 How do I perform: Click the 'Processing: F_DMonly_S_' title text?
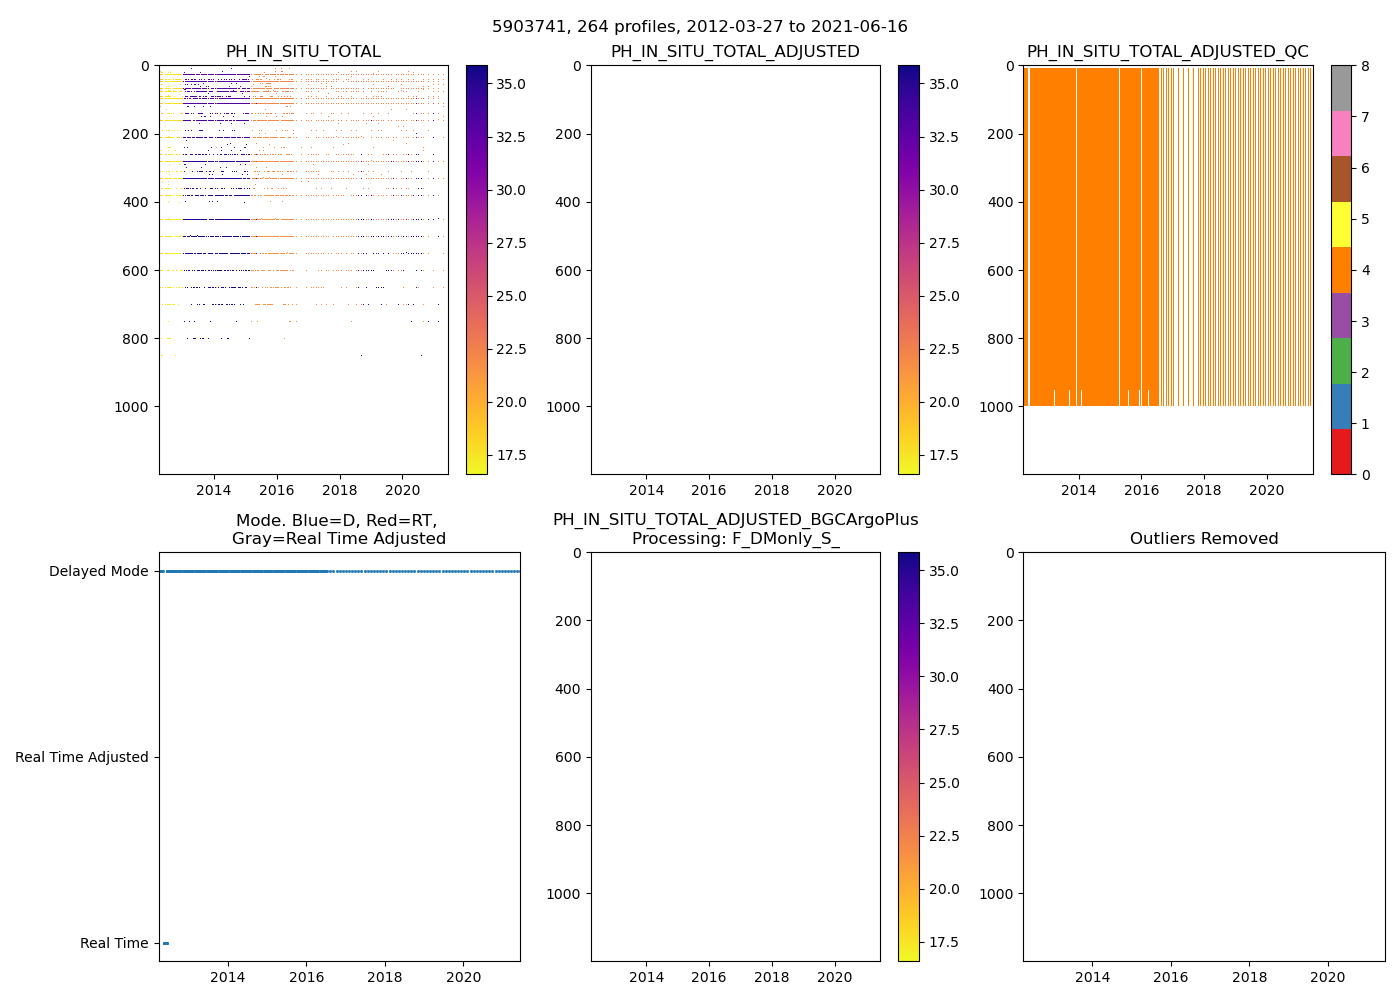735,539
